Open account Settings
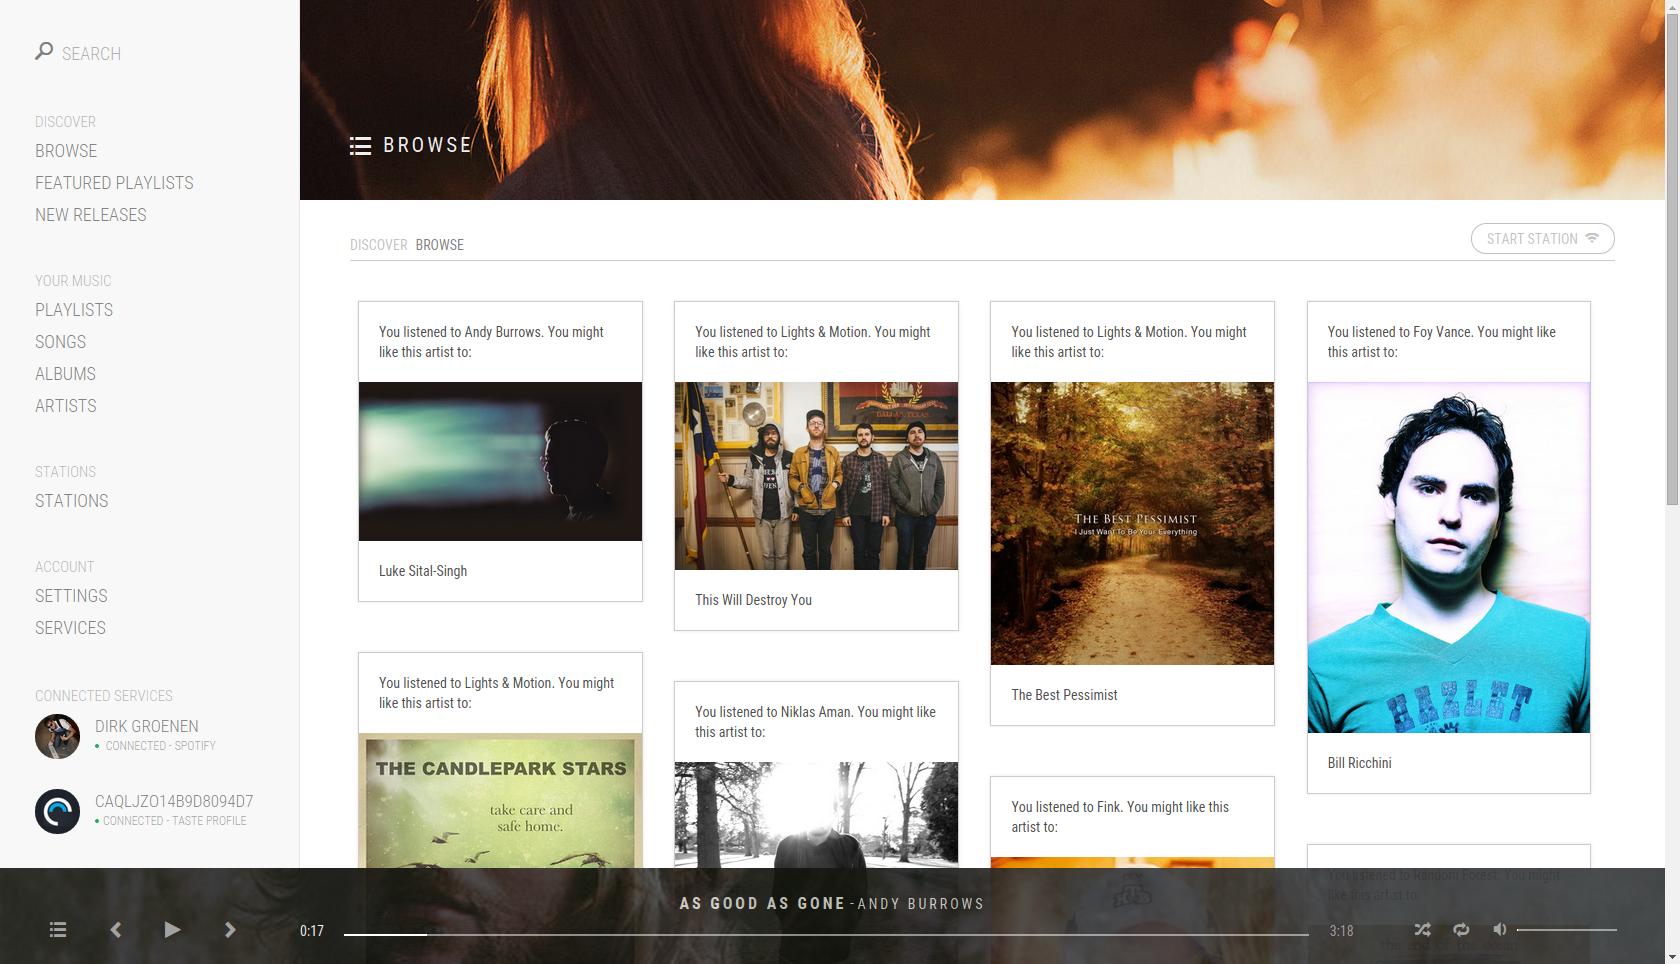 (71, 596)
